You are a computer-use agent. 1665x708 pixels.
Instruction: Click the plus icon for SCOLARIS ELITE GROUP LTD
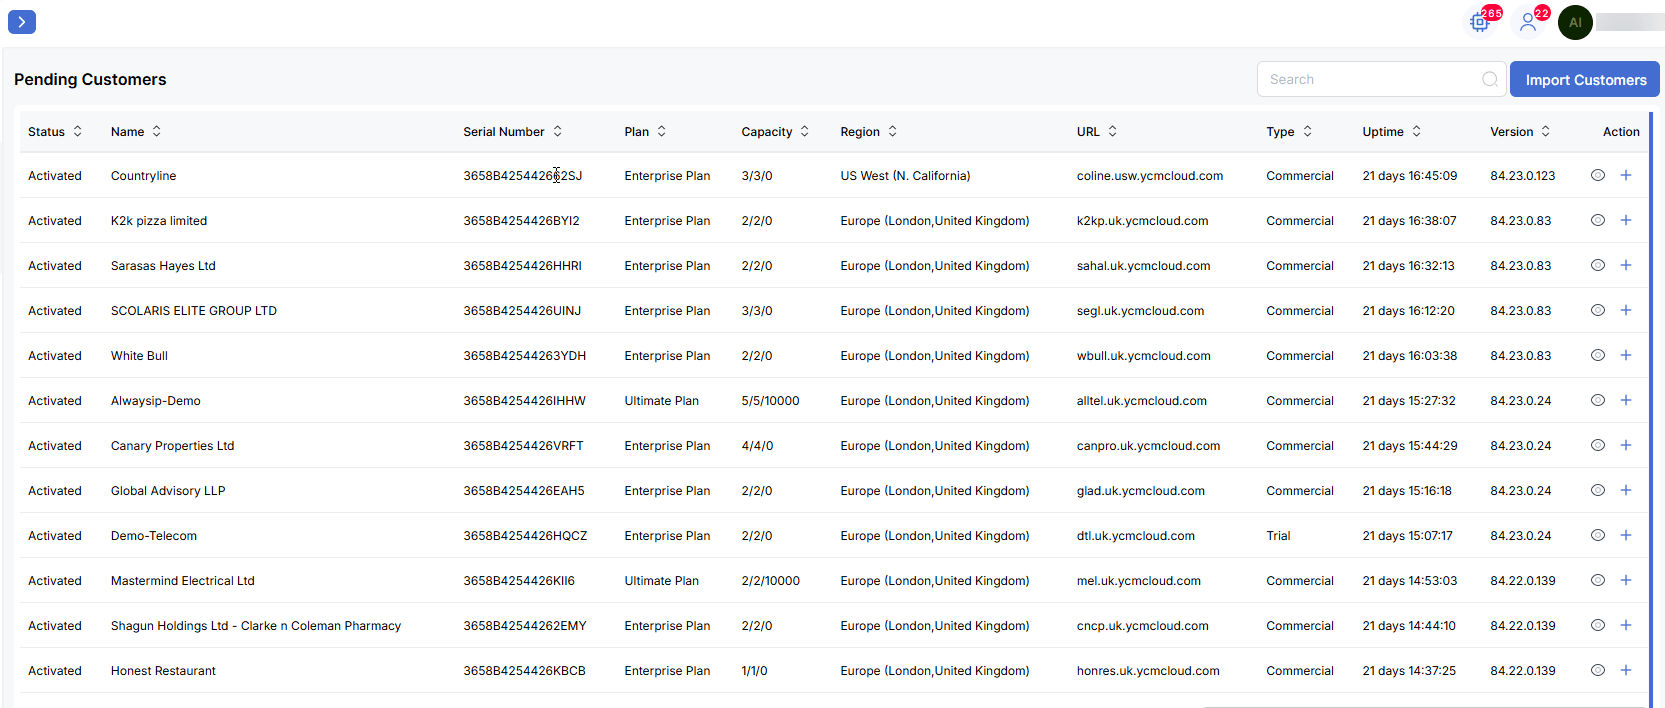(x=1626, y=310)
